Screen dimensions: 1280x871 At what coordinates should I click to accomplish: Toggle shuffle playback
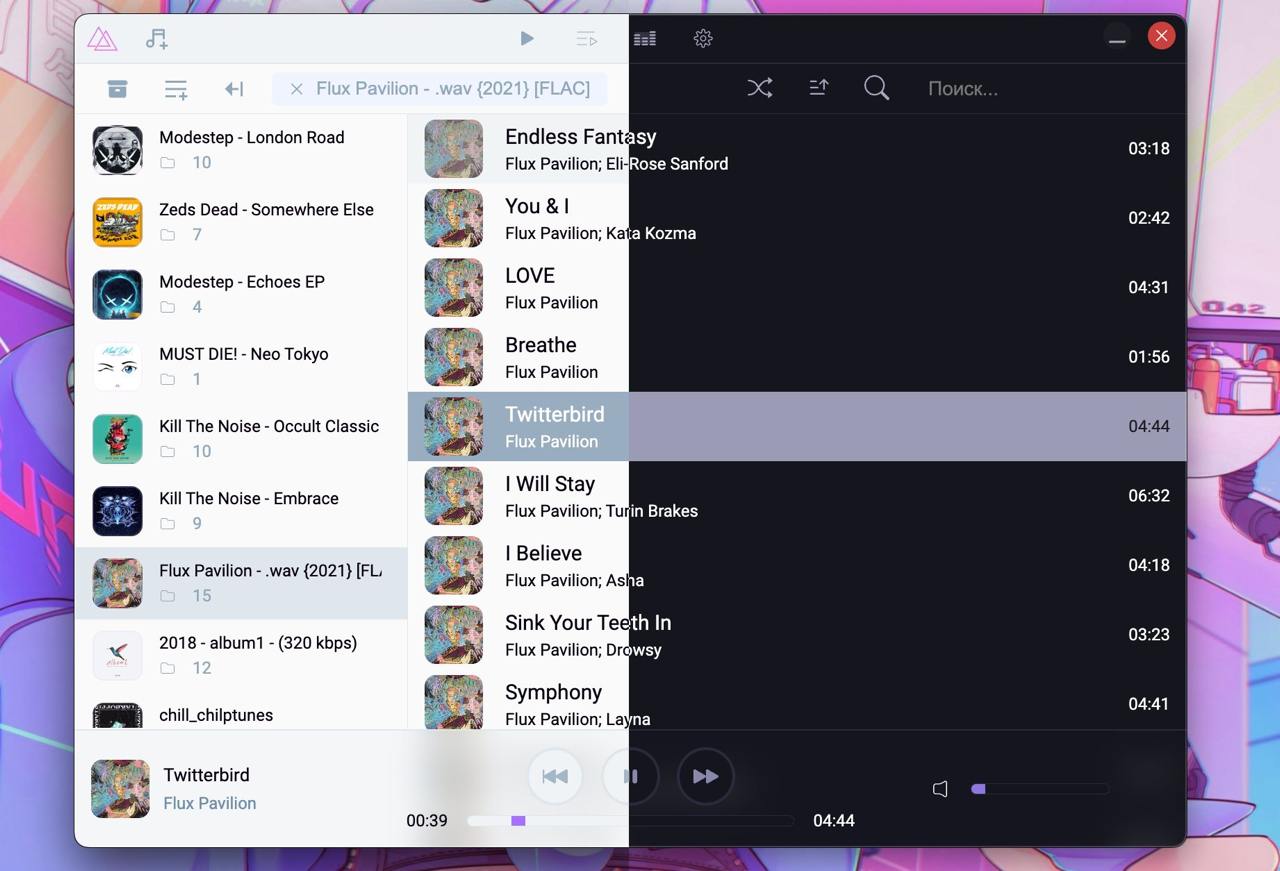(760, 88)
